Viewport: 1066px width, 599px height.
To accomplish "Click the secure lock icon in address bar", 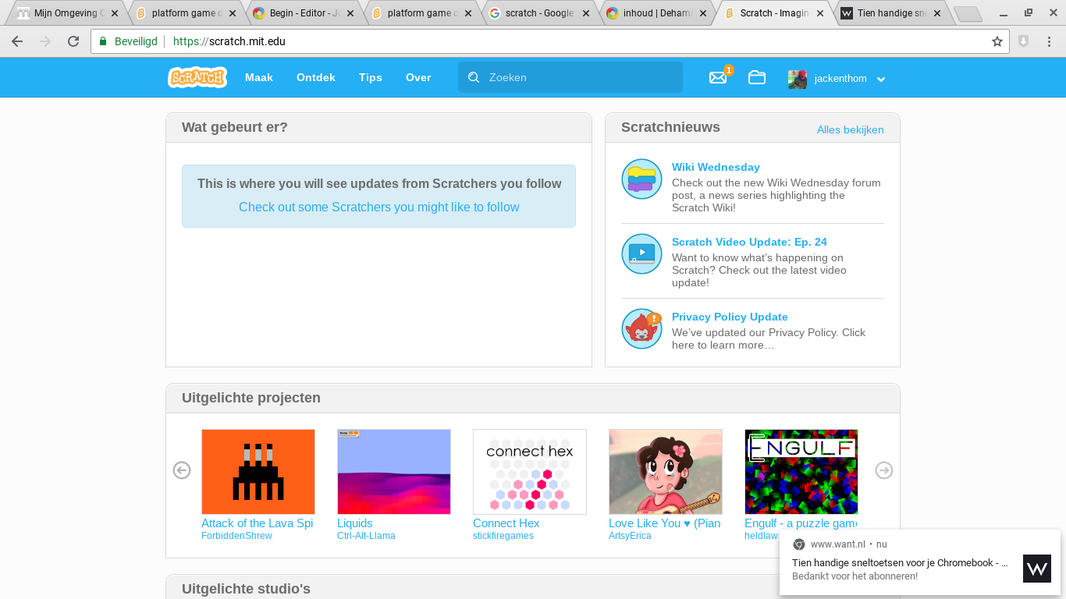I will (x=103, y=41).
